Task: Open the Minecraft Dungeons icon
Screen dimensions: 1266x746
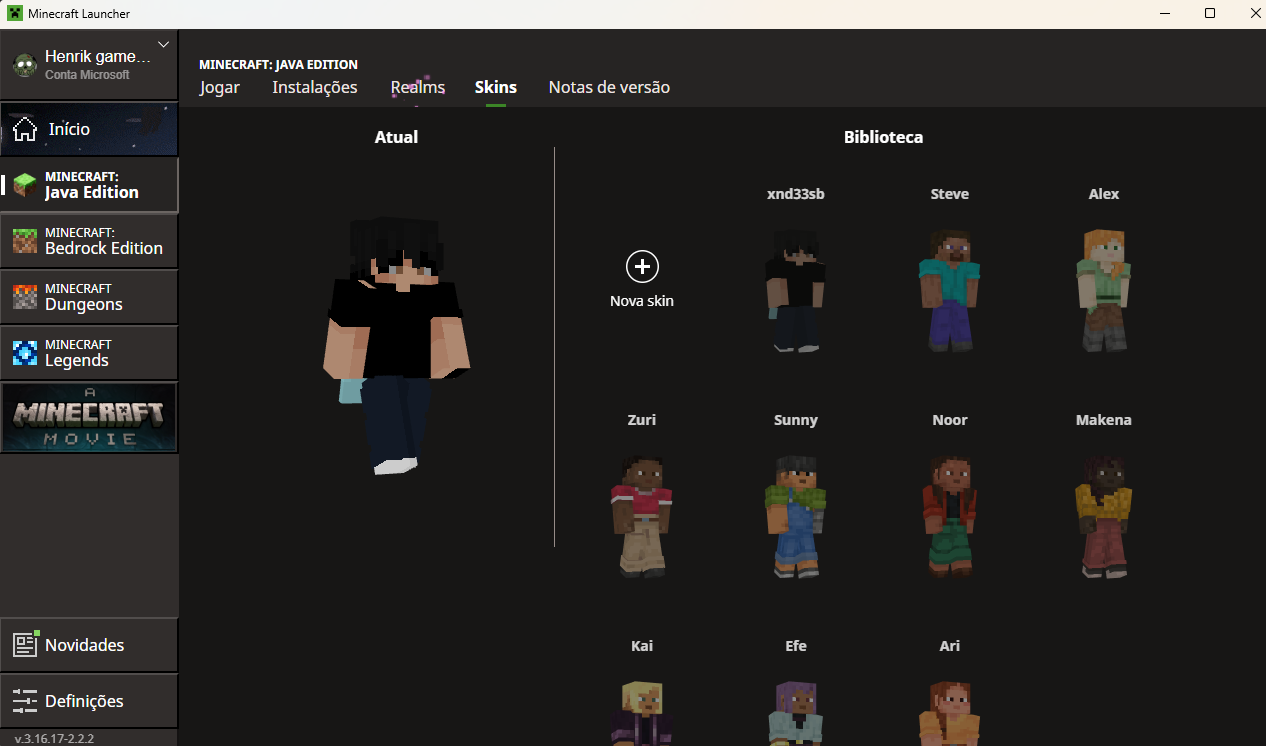Action: click(x=25, y=297)
